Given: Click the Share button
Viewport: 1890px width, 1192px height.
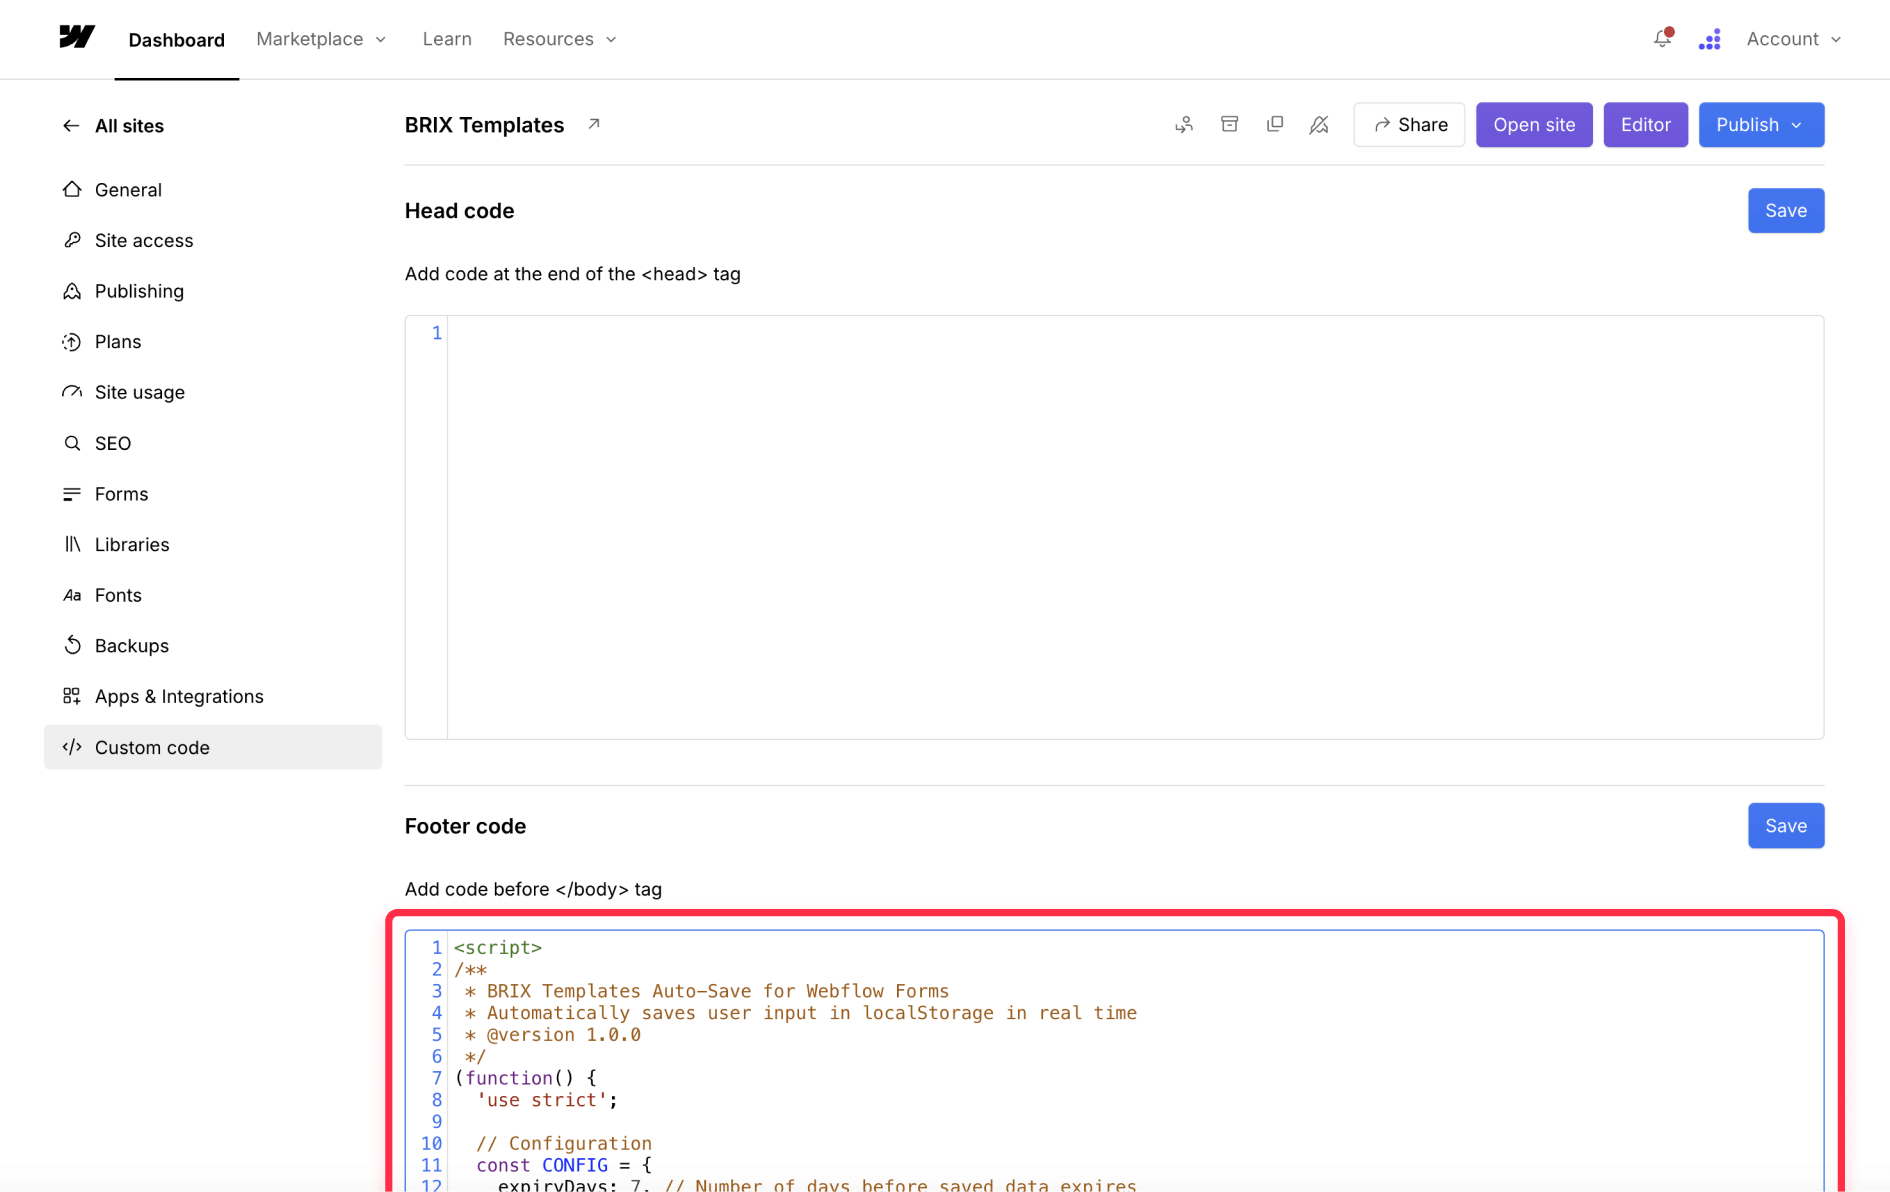Looking at the screenshot, I should tap(1409, 125).
